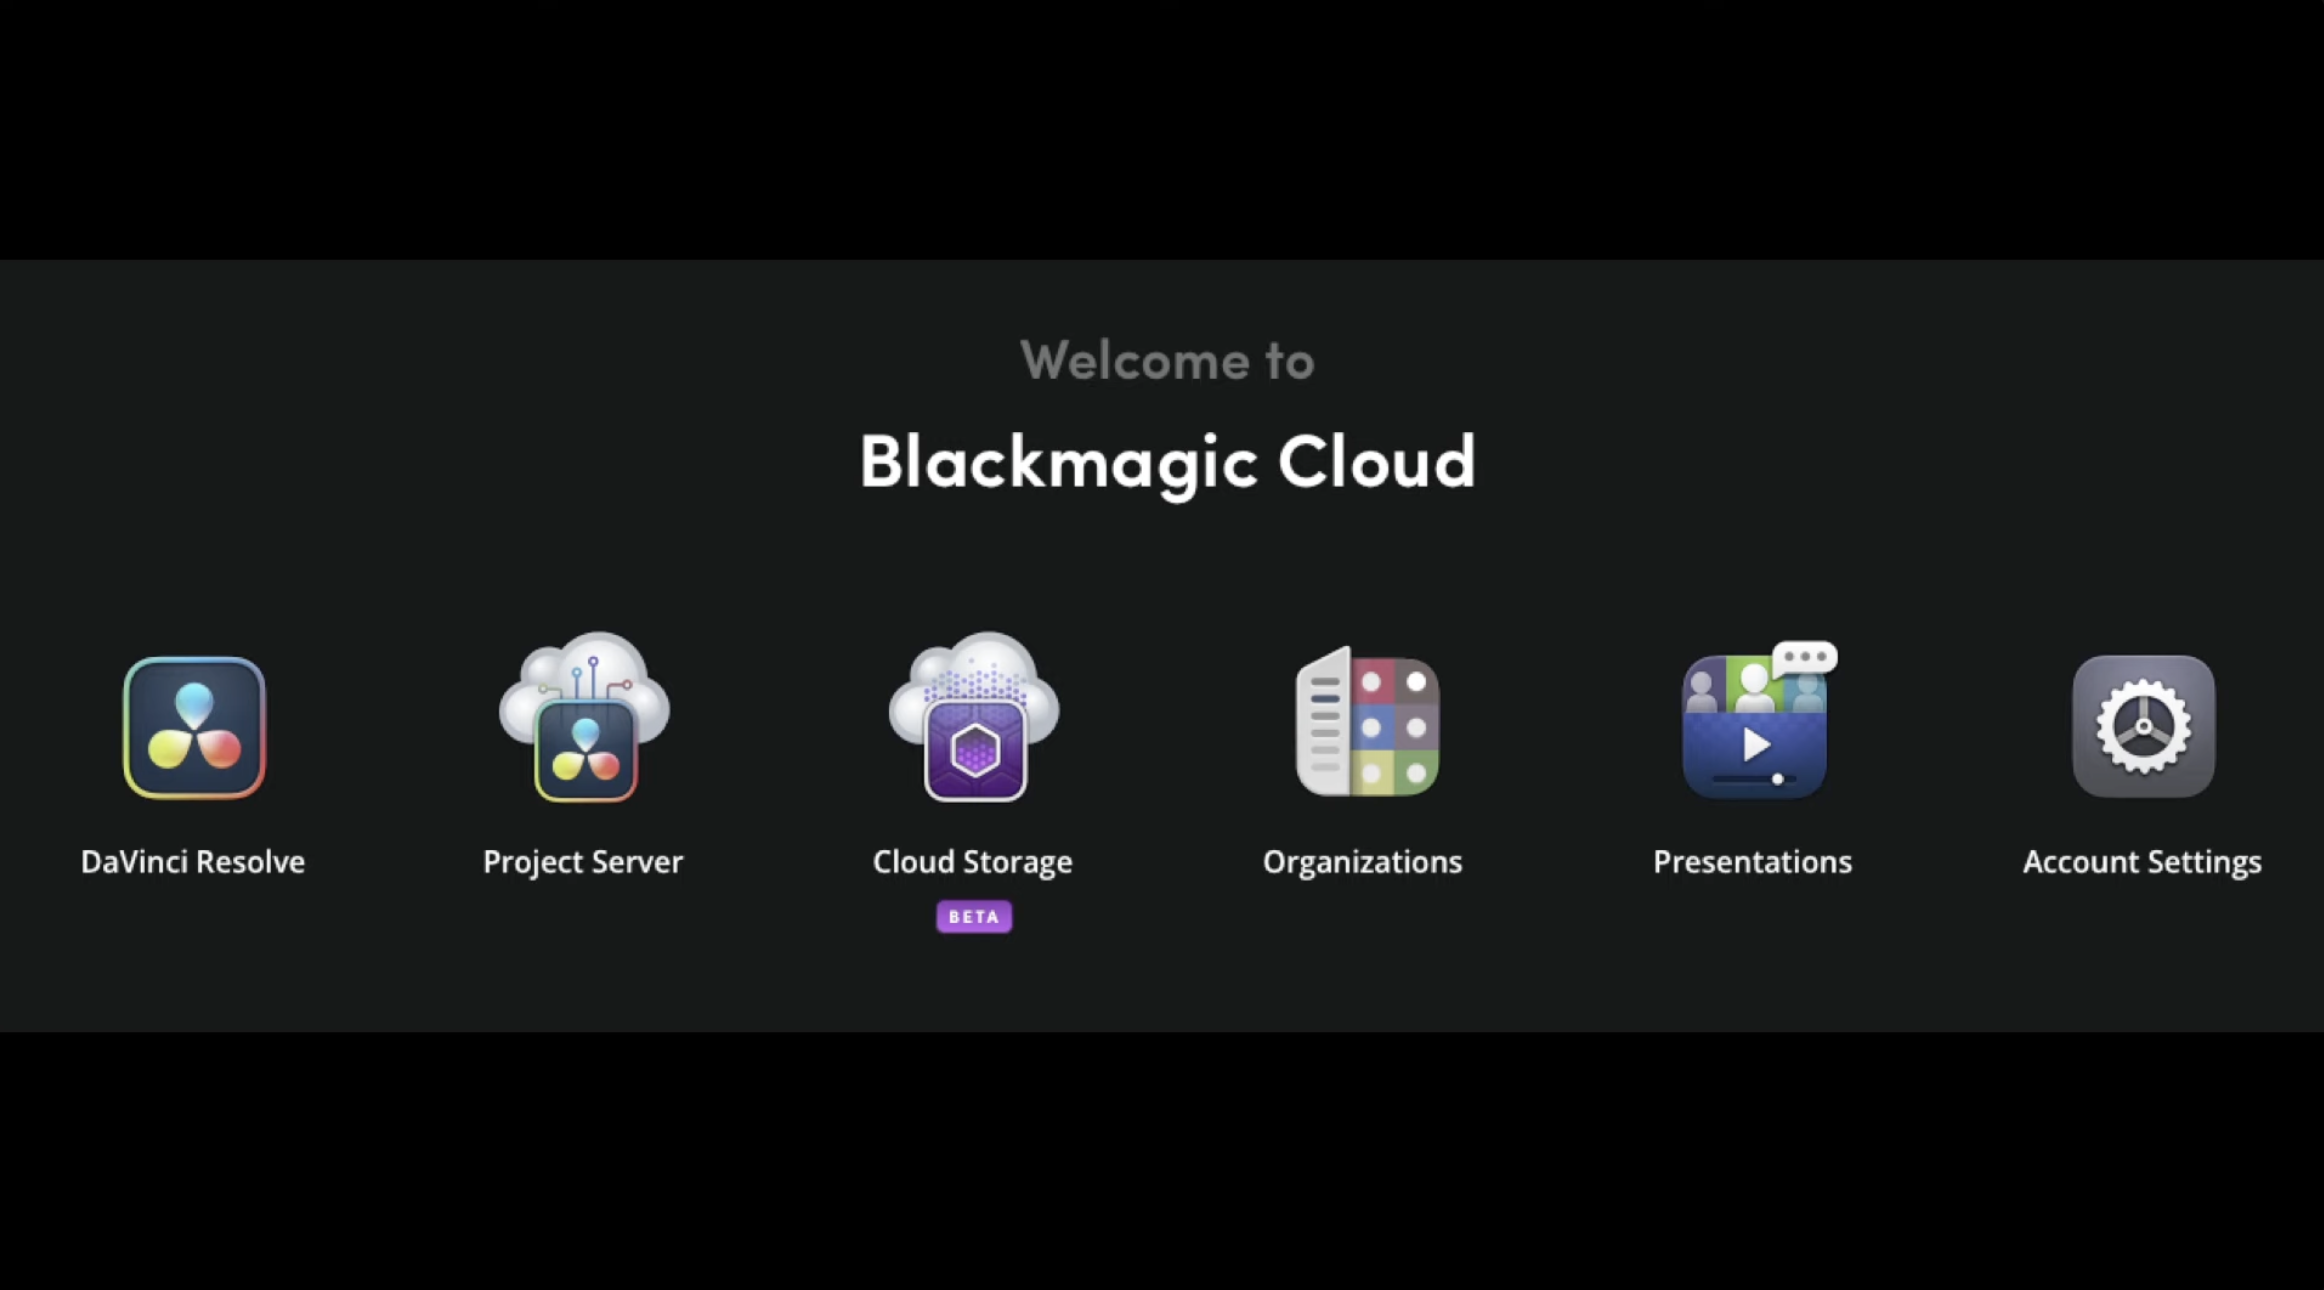
Task: Open the Project Server cloud icon
Action: [x=584, y=716]
